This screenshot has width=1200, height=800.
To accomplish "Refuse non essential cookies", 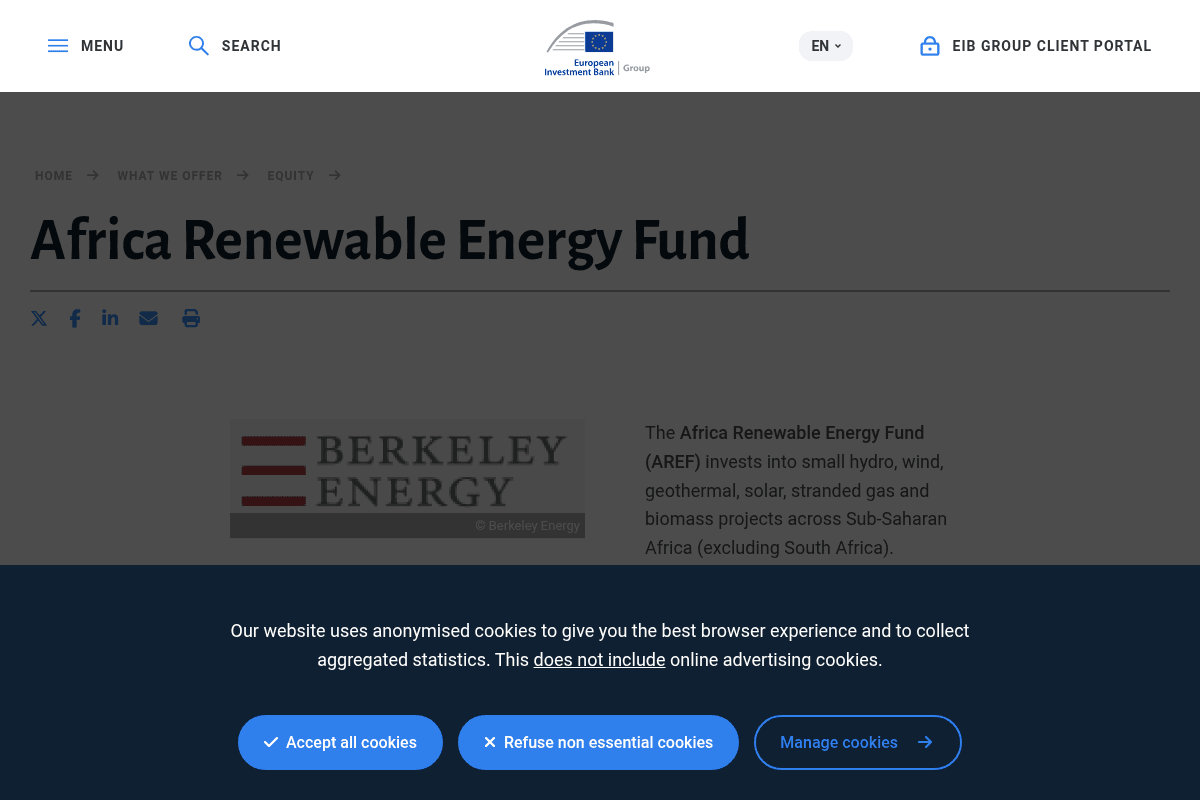I will 598,742.
